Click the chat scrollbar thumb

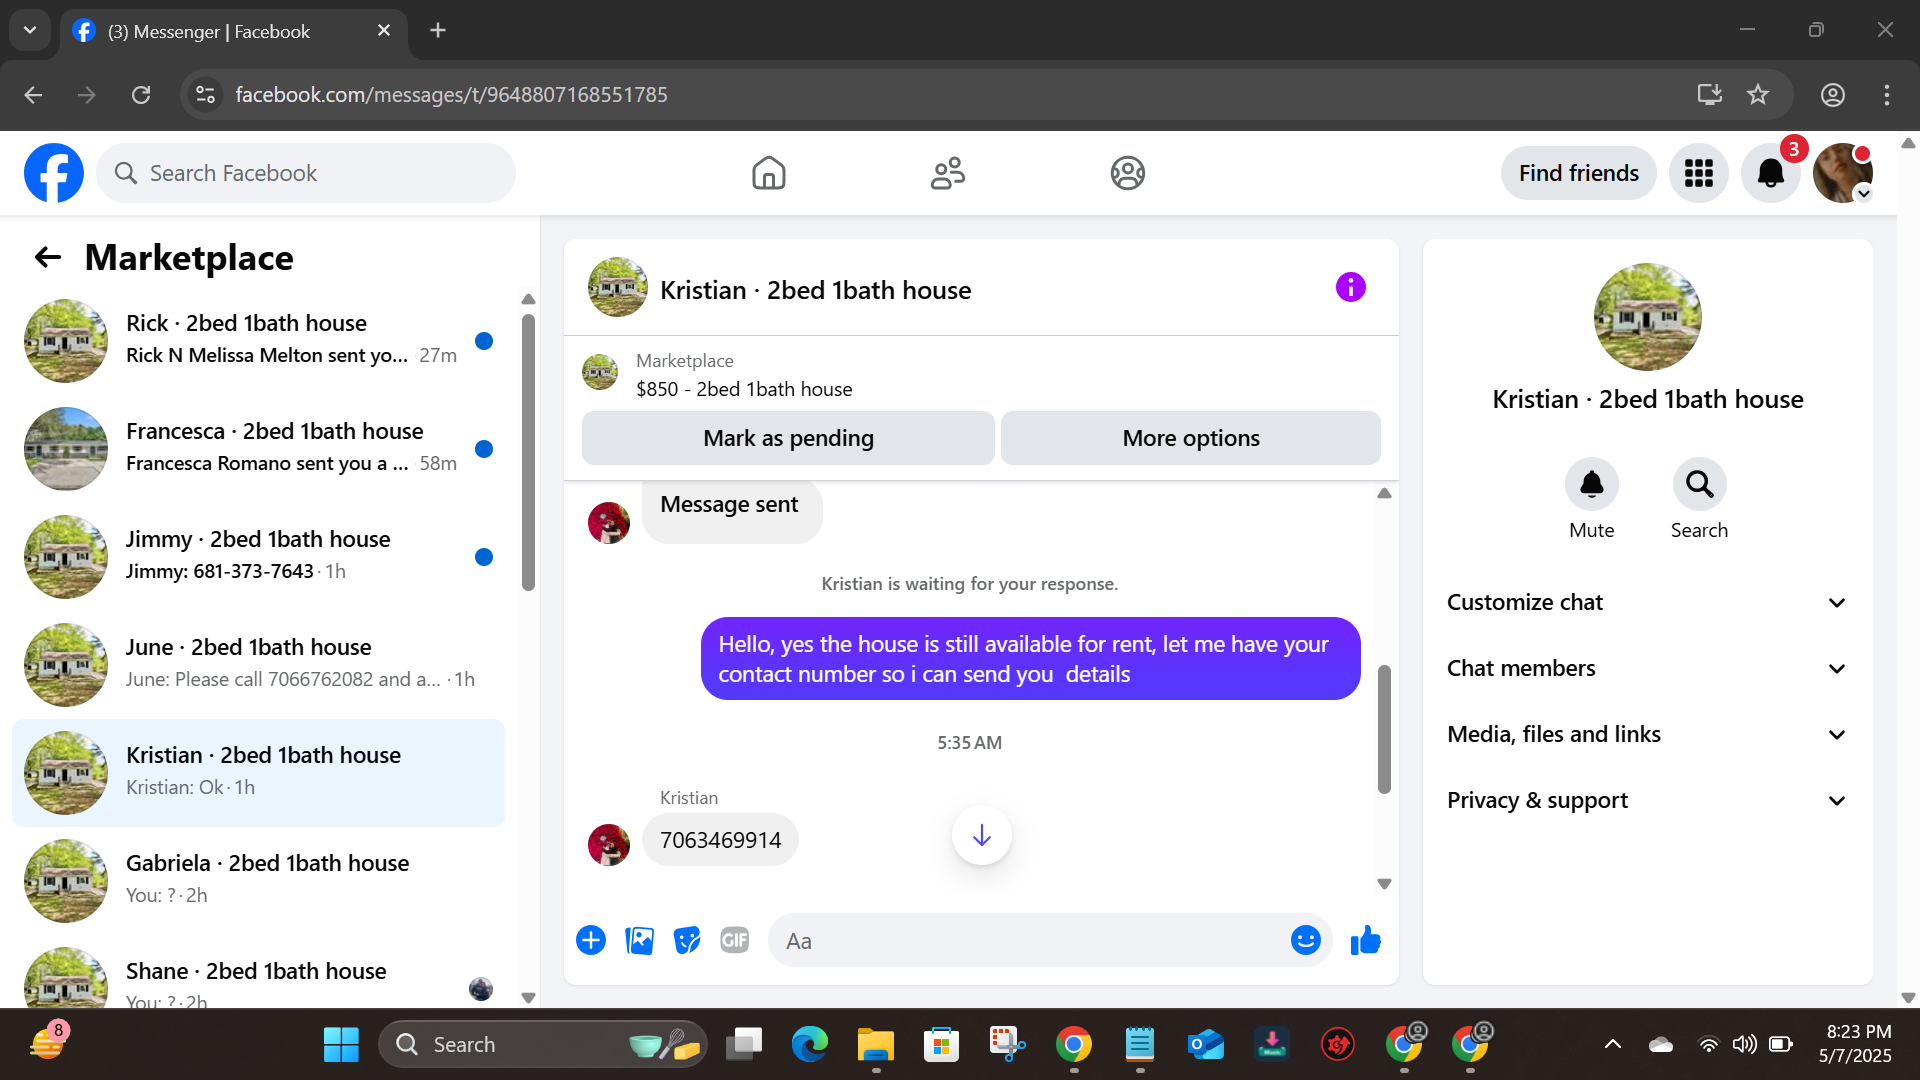pos(1384,730)
